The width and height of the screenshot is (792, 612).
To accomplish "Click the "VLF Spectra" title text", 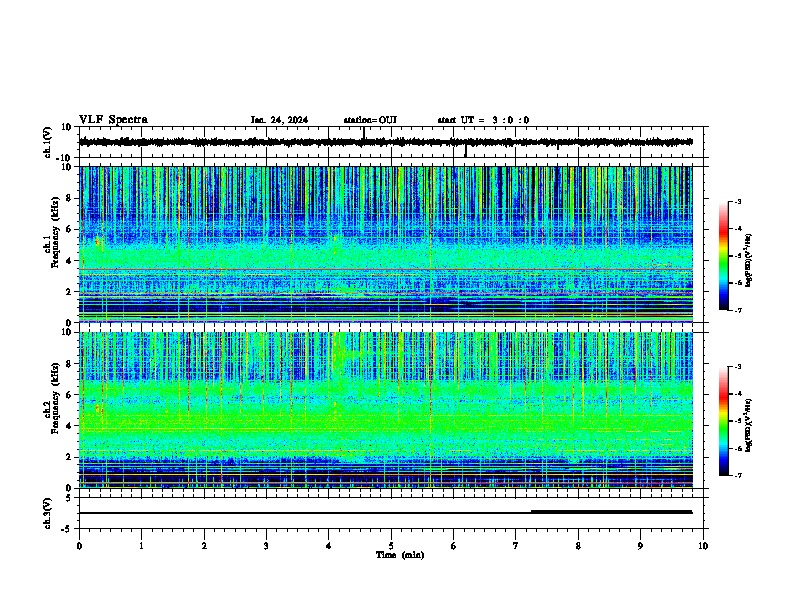I will [114, 120].
